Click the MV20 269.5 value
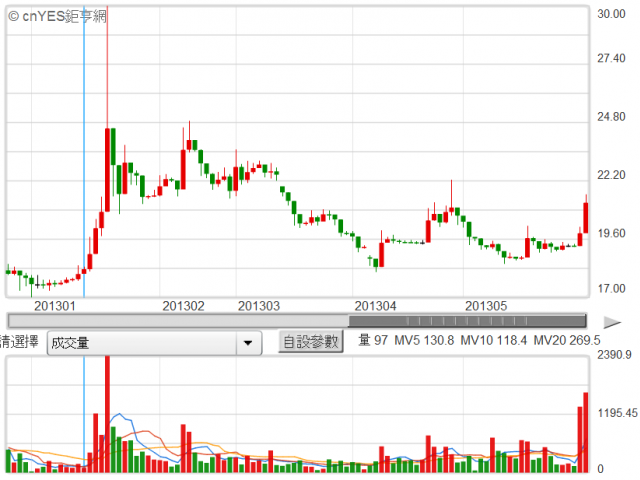The height and width of the screenshot is (480, 640). click(567, 340)
